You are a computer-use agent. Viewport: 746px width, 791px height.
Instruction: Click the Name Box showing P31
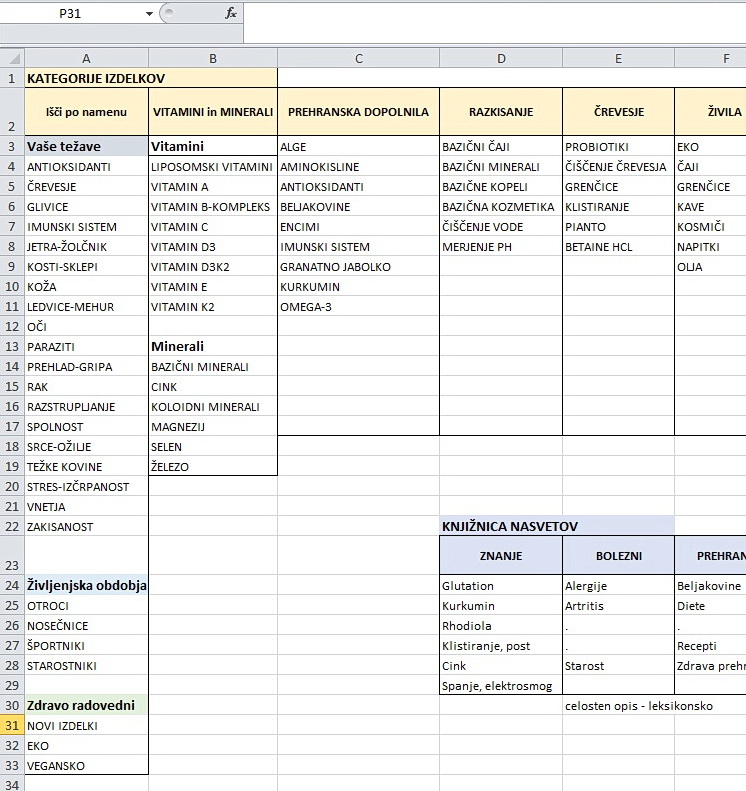pos(72,14)
